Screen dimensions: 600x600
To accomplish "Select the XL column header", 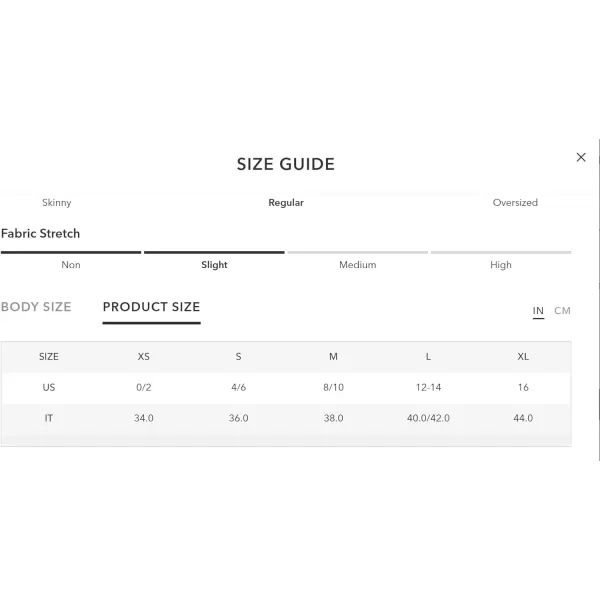I will (523, 357).
